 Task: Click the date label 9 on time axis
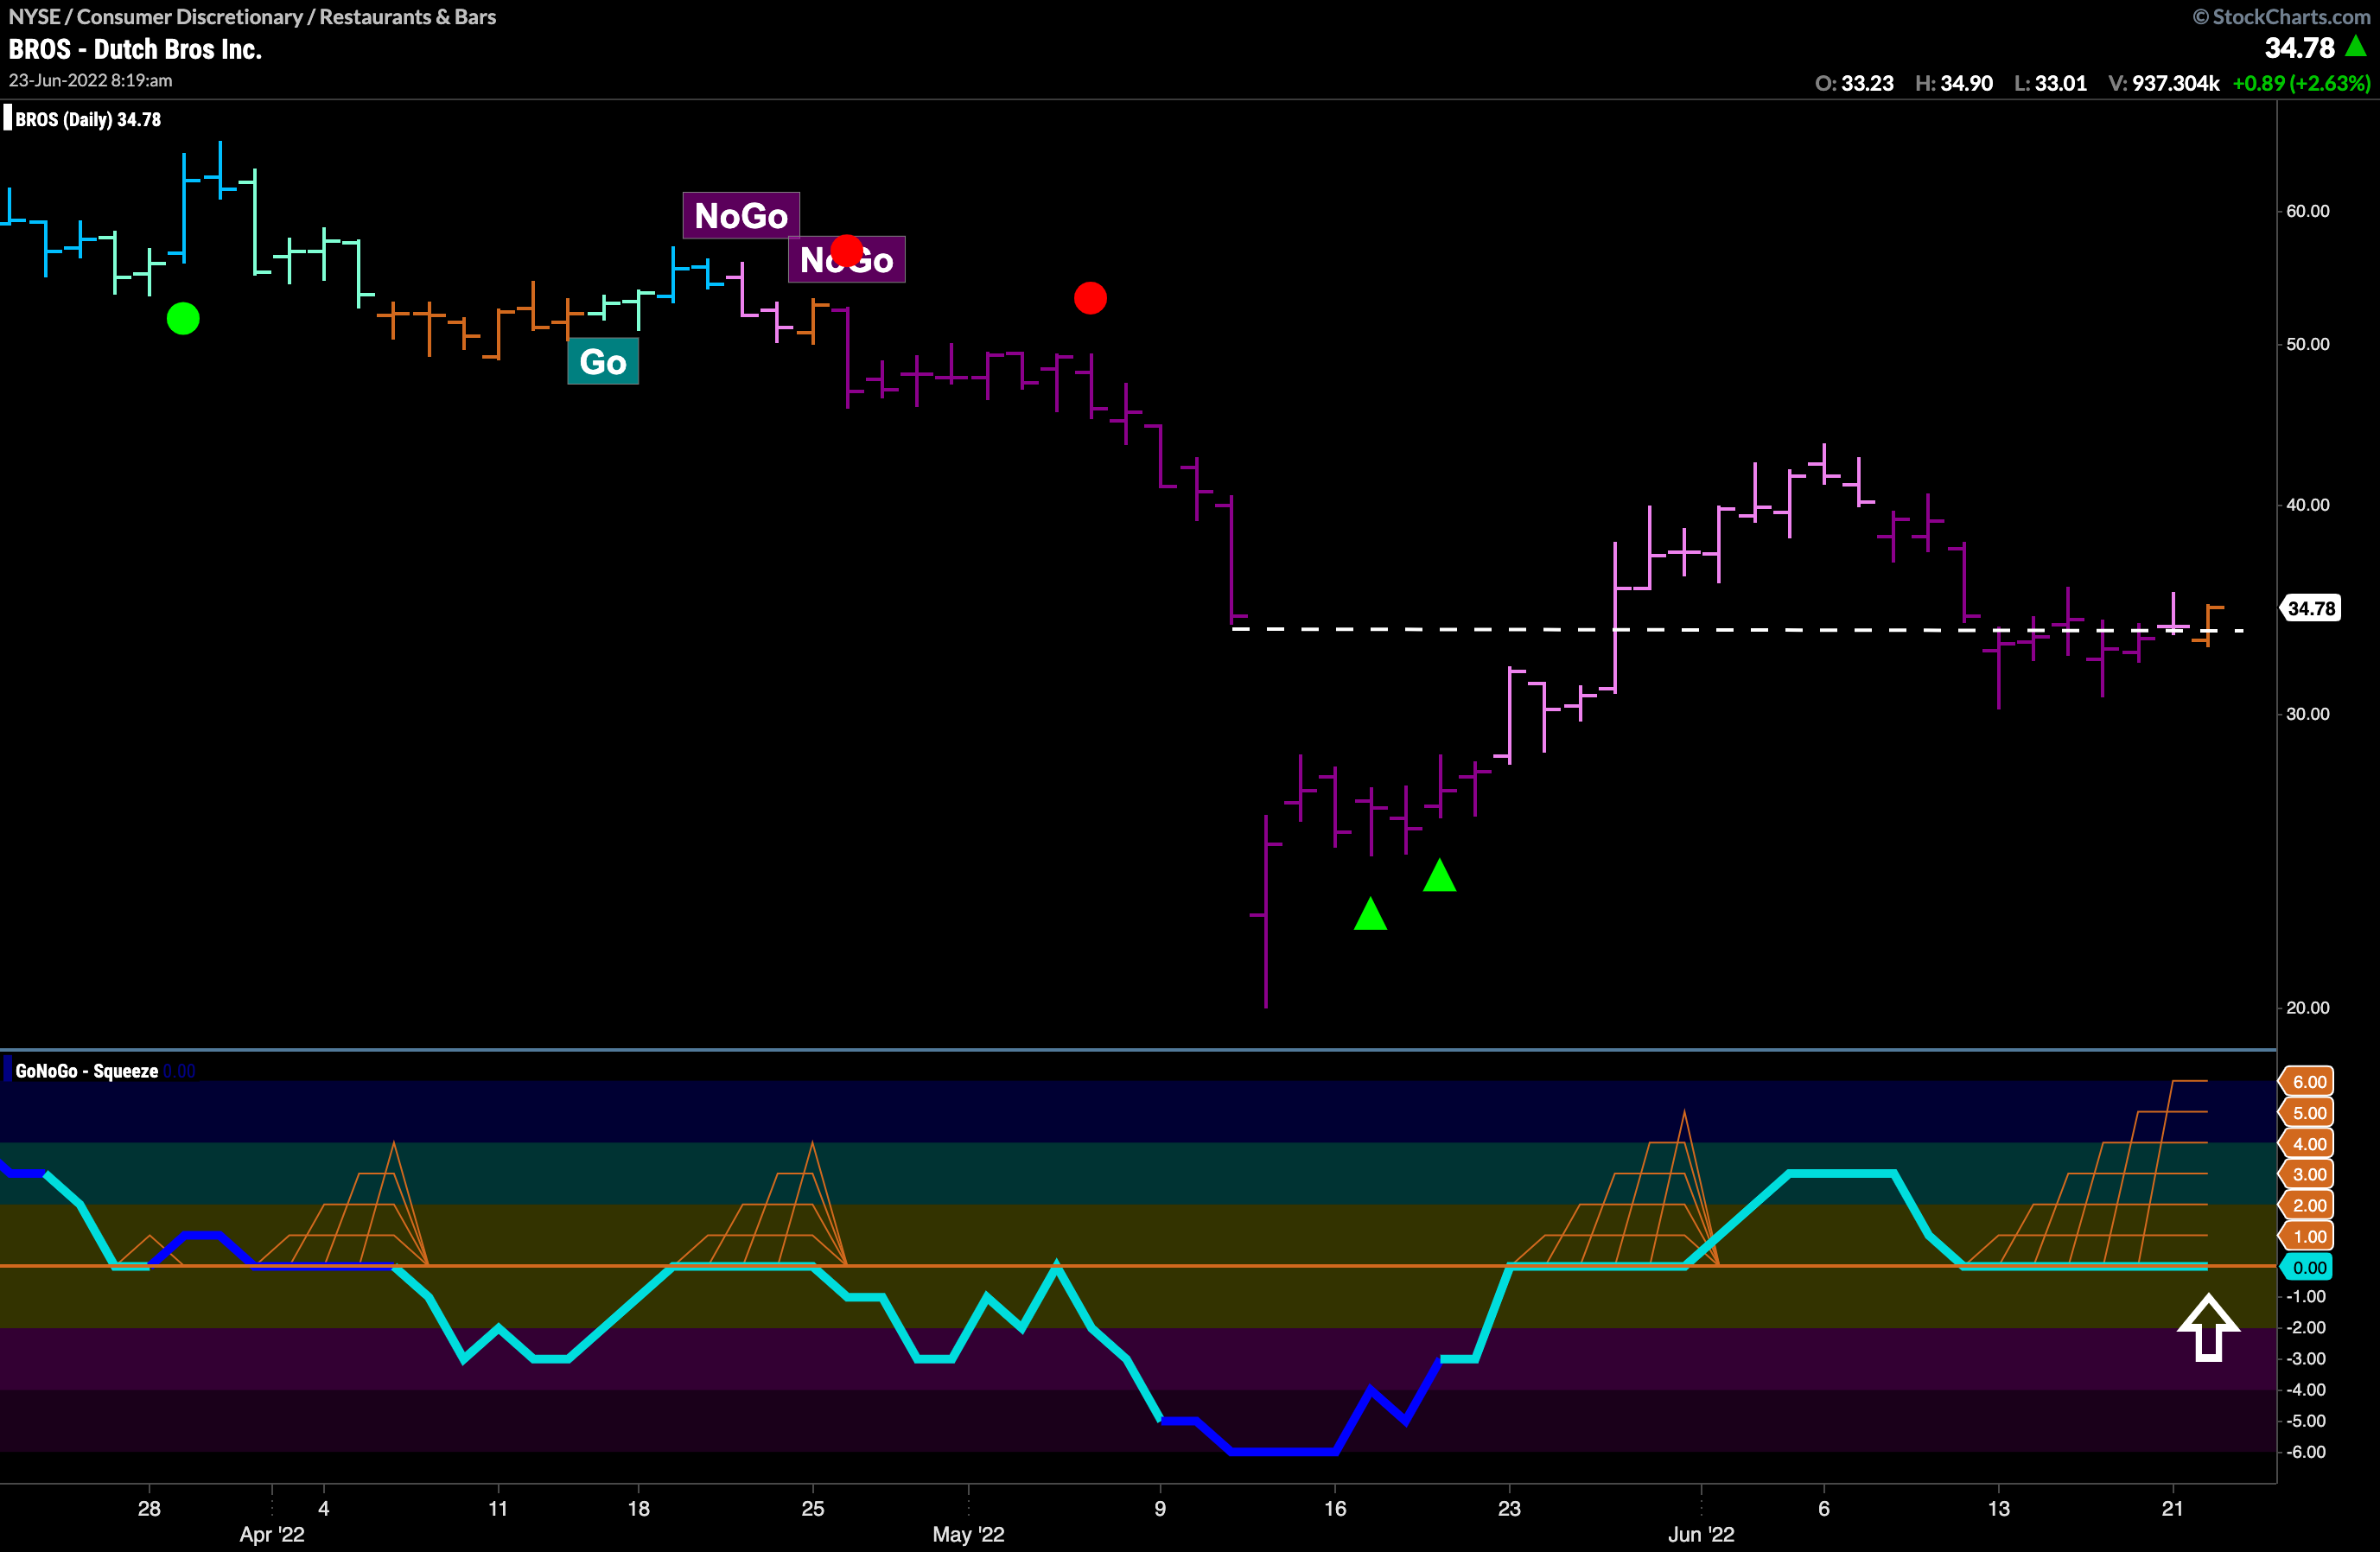1160,1508
